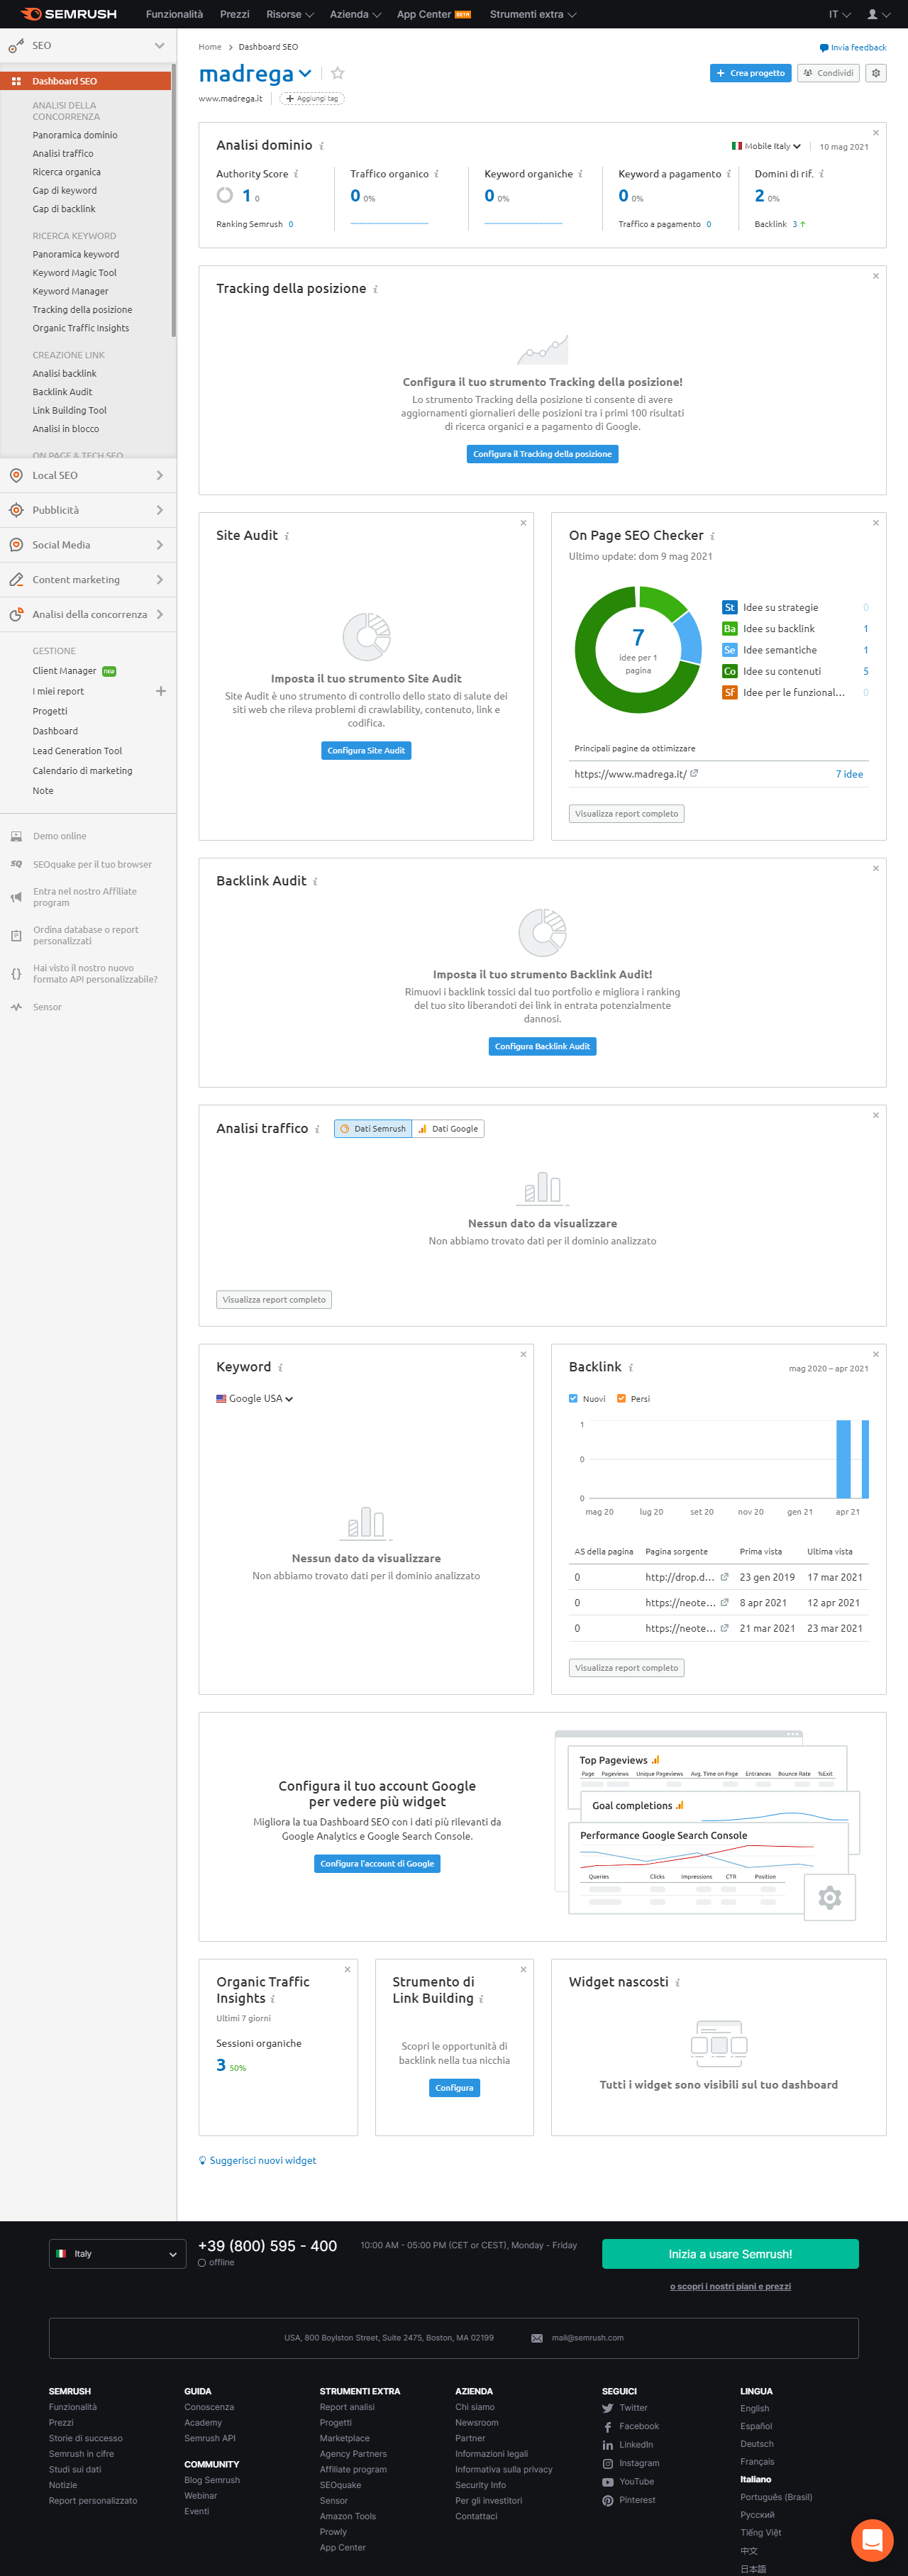
Task: Show info icon next to On Page SEO Checker
Action: 712,536
